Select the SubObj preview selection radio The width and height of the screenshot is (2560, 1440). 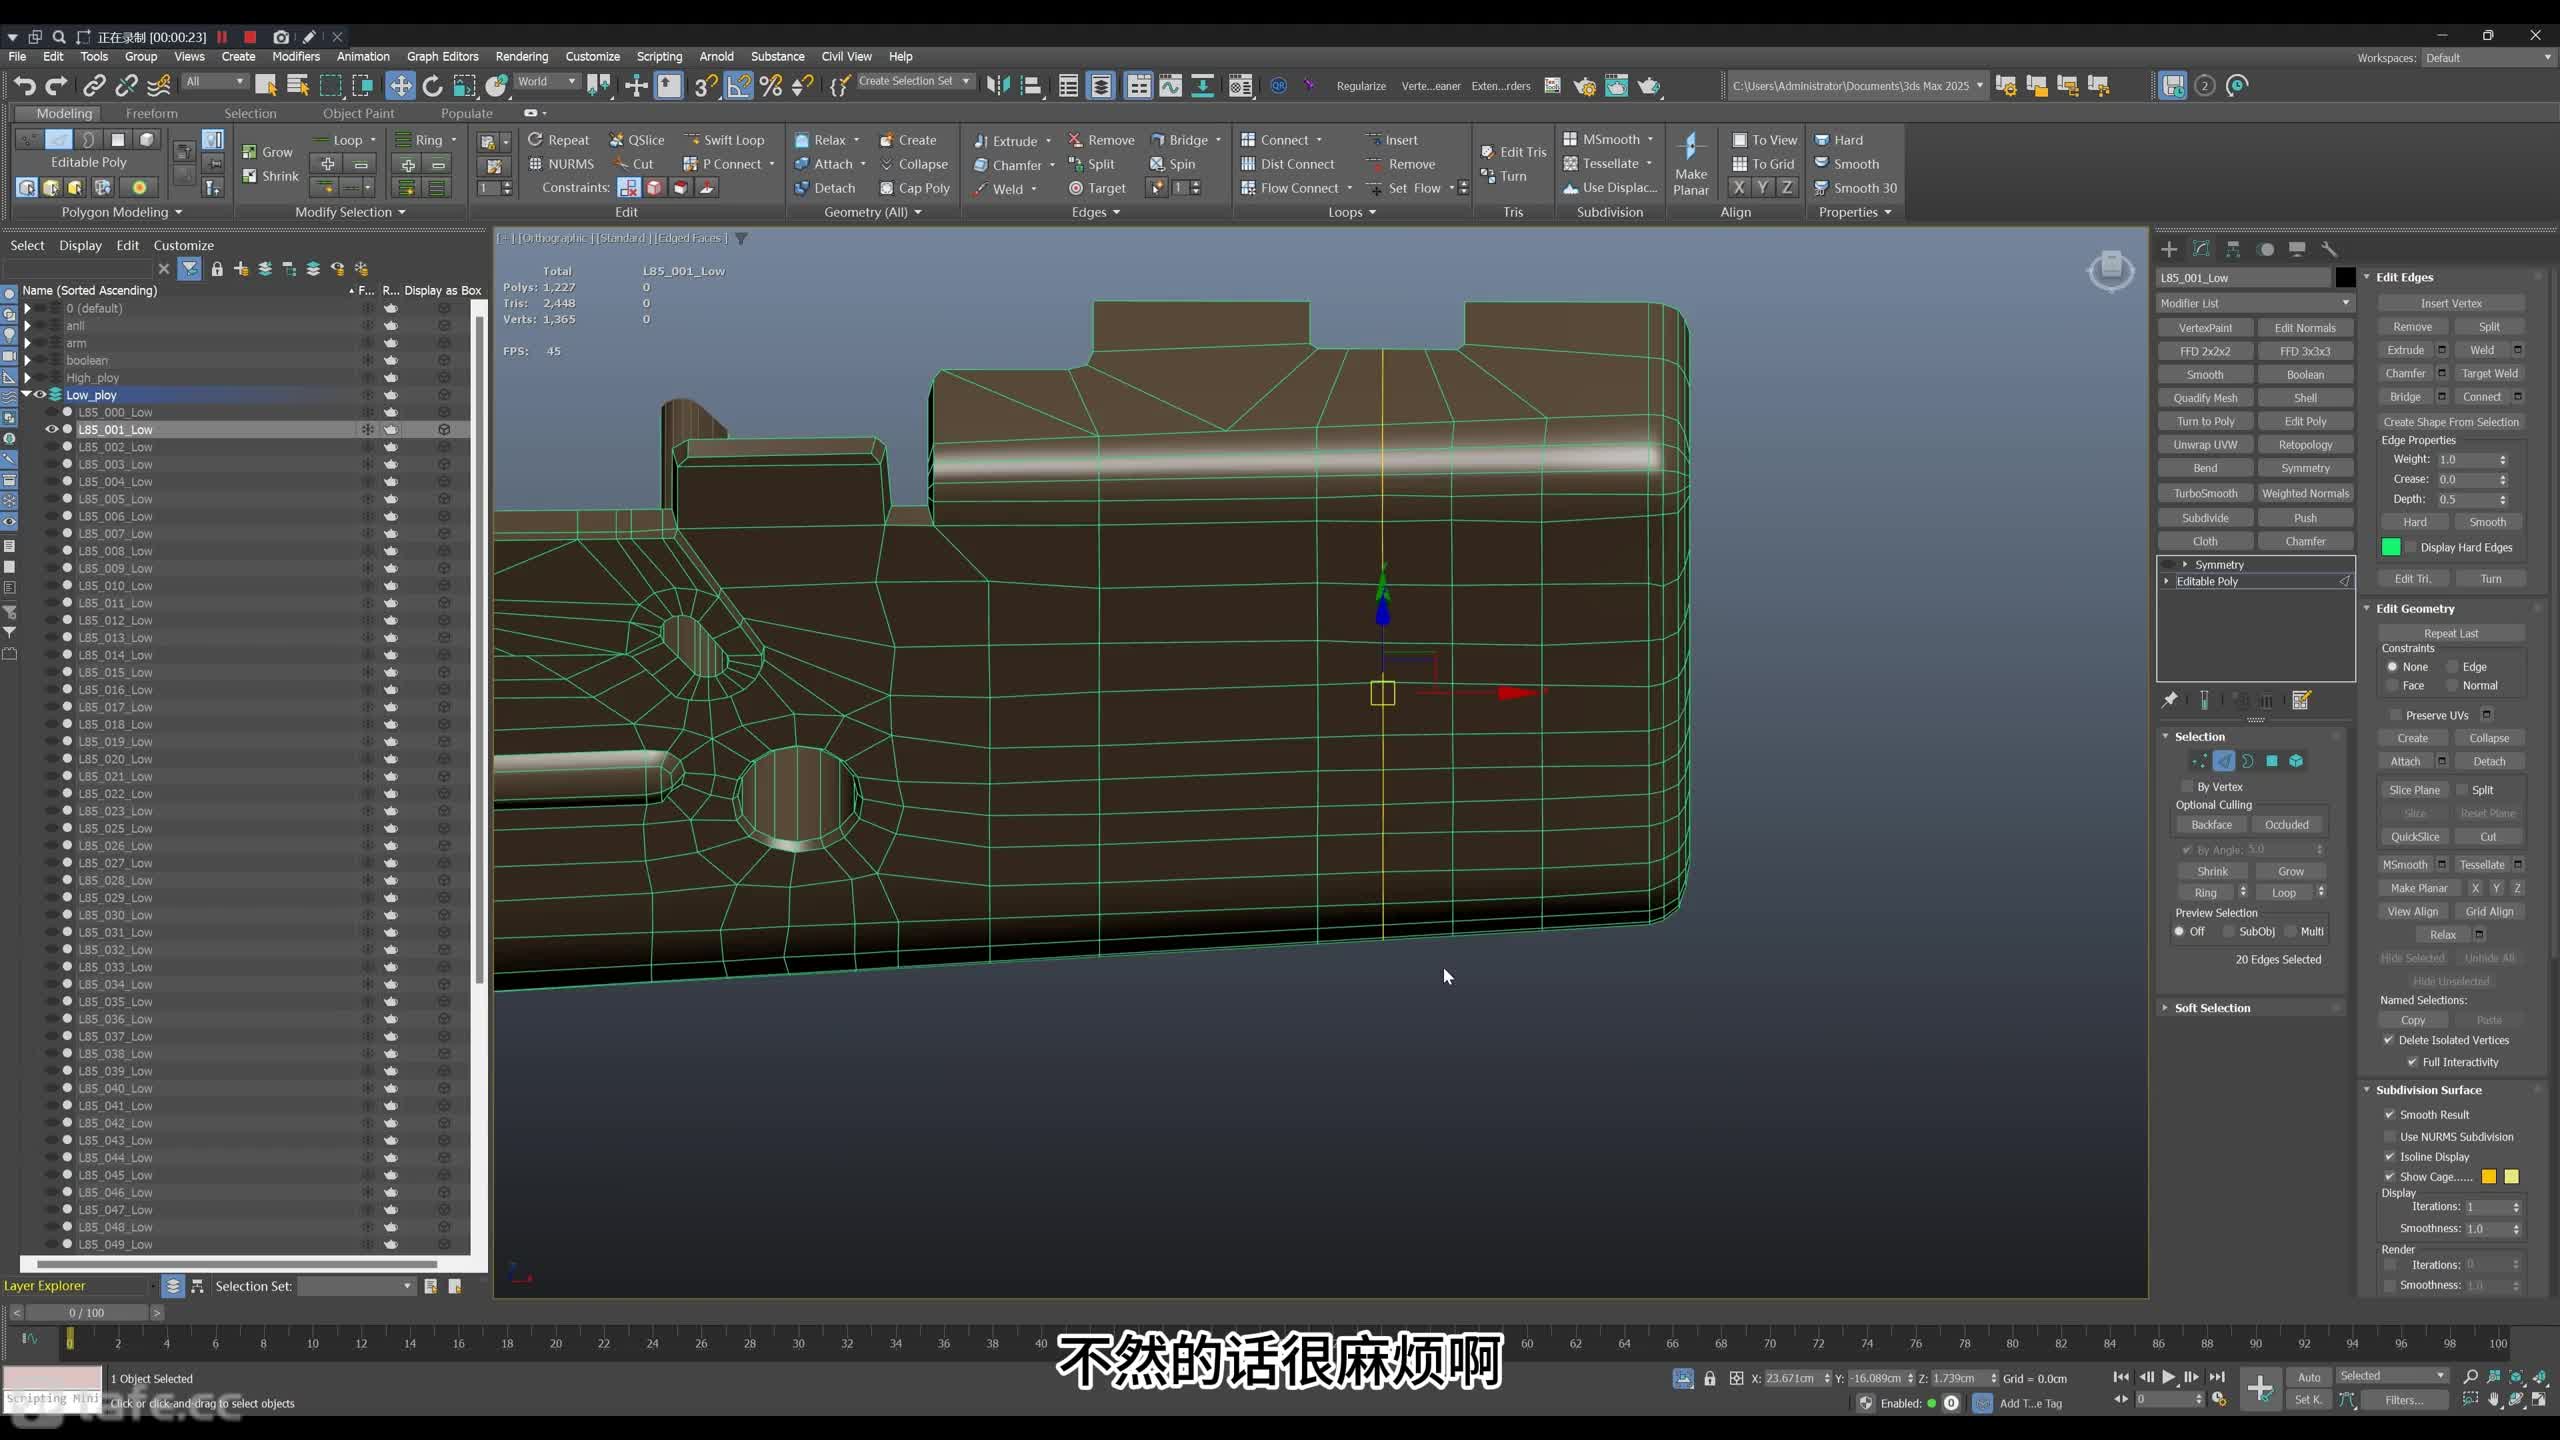[x=2229, y=932]
